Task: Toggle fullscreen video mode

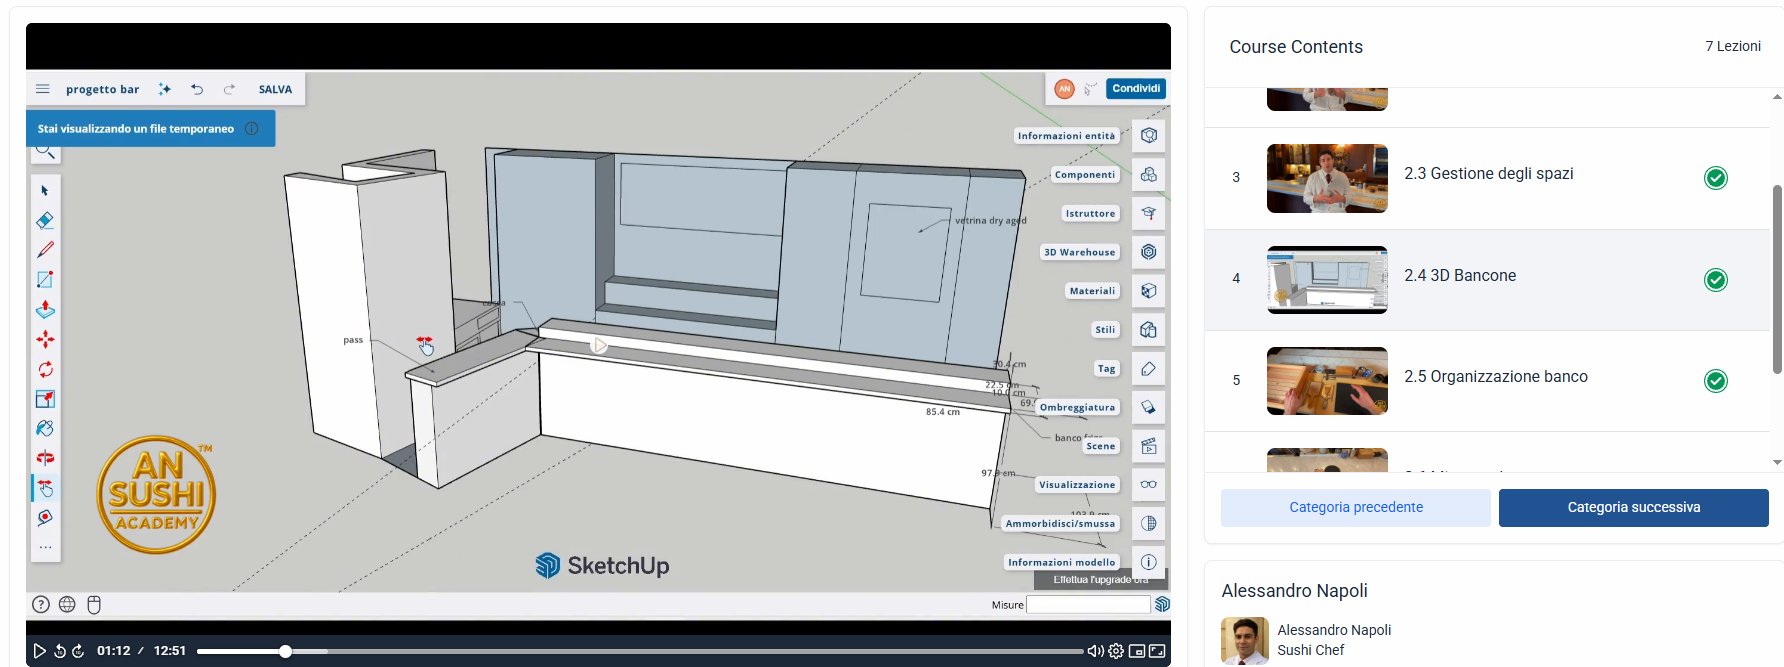Action: tap(1157, 651)
